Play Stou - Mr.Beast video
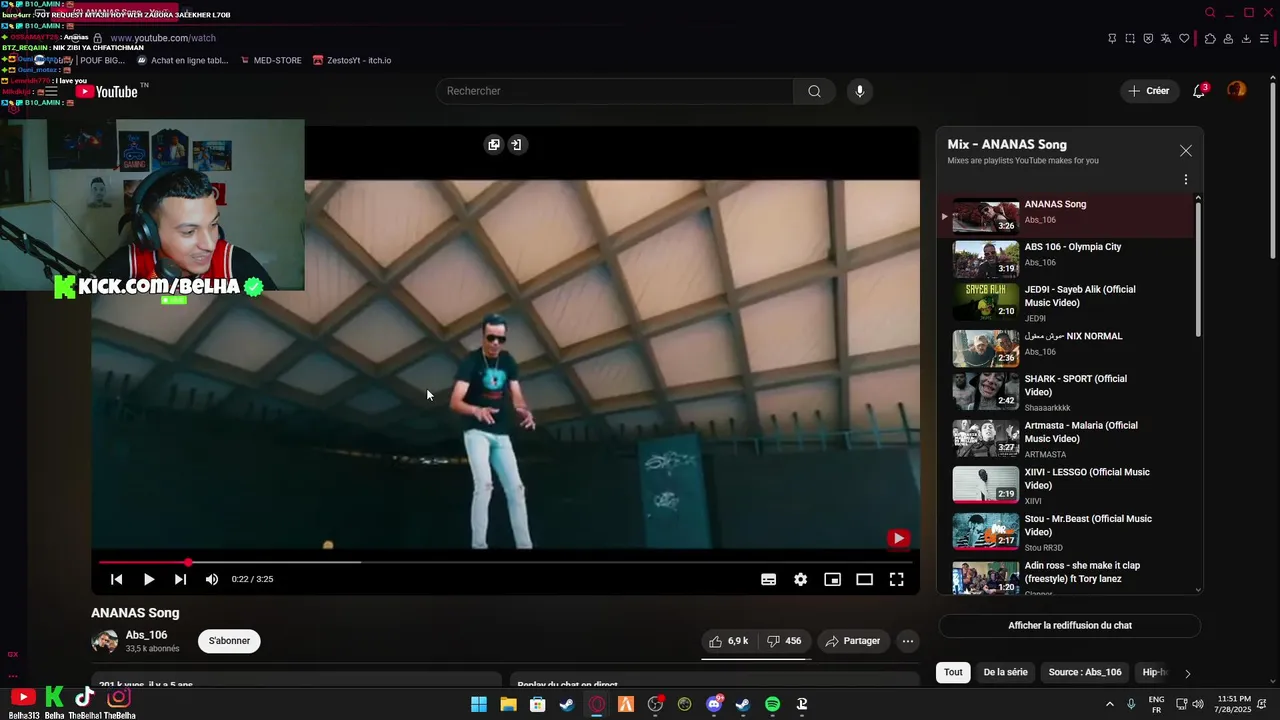 (x=1066, y=533)
